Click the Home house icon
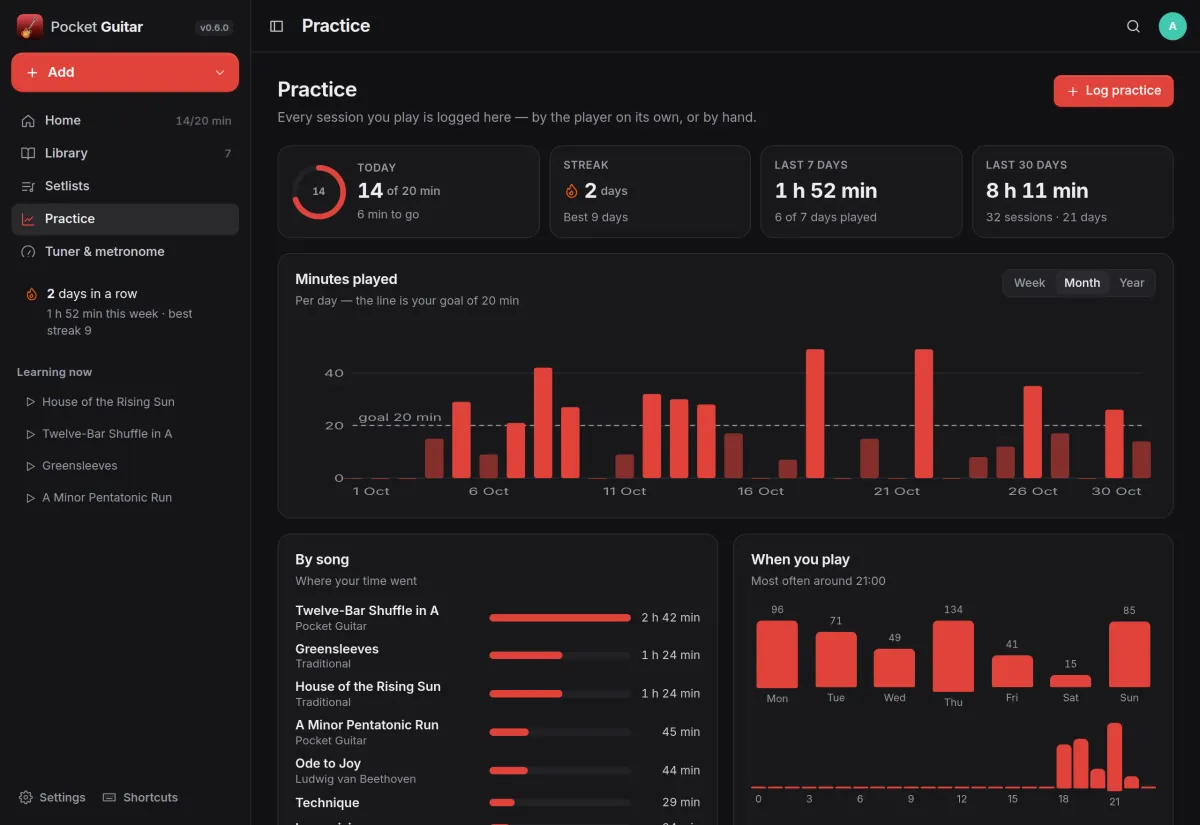 (28, 120)
